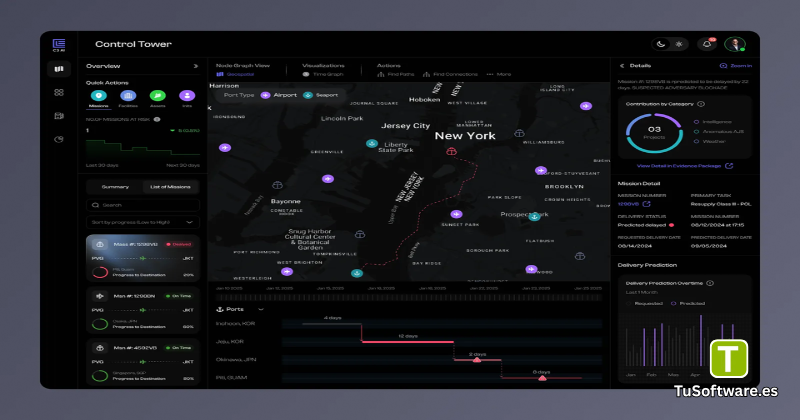Click the mission Search input field
800x420 pixels.
coord(143,205)
